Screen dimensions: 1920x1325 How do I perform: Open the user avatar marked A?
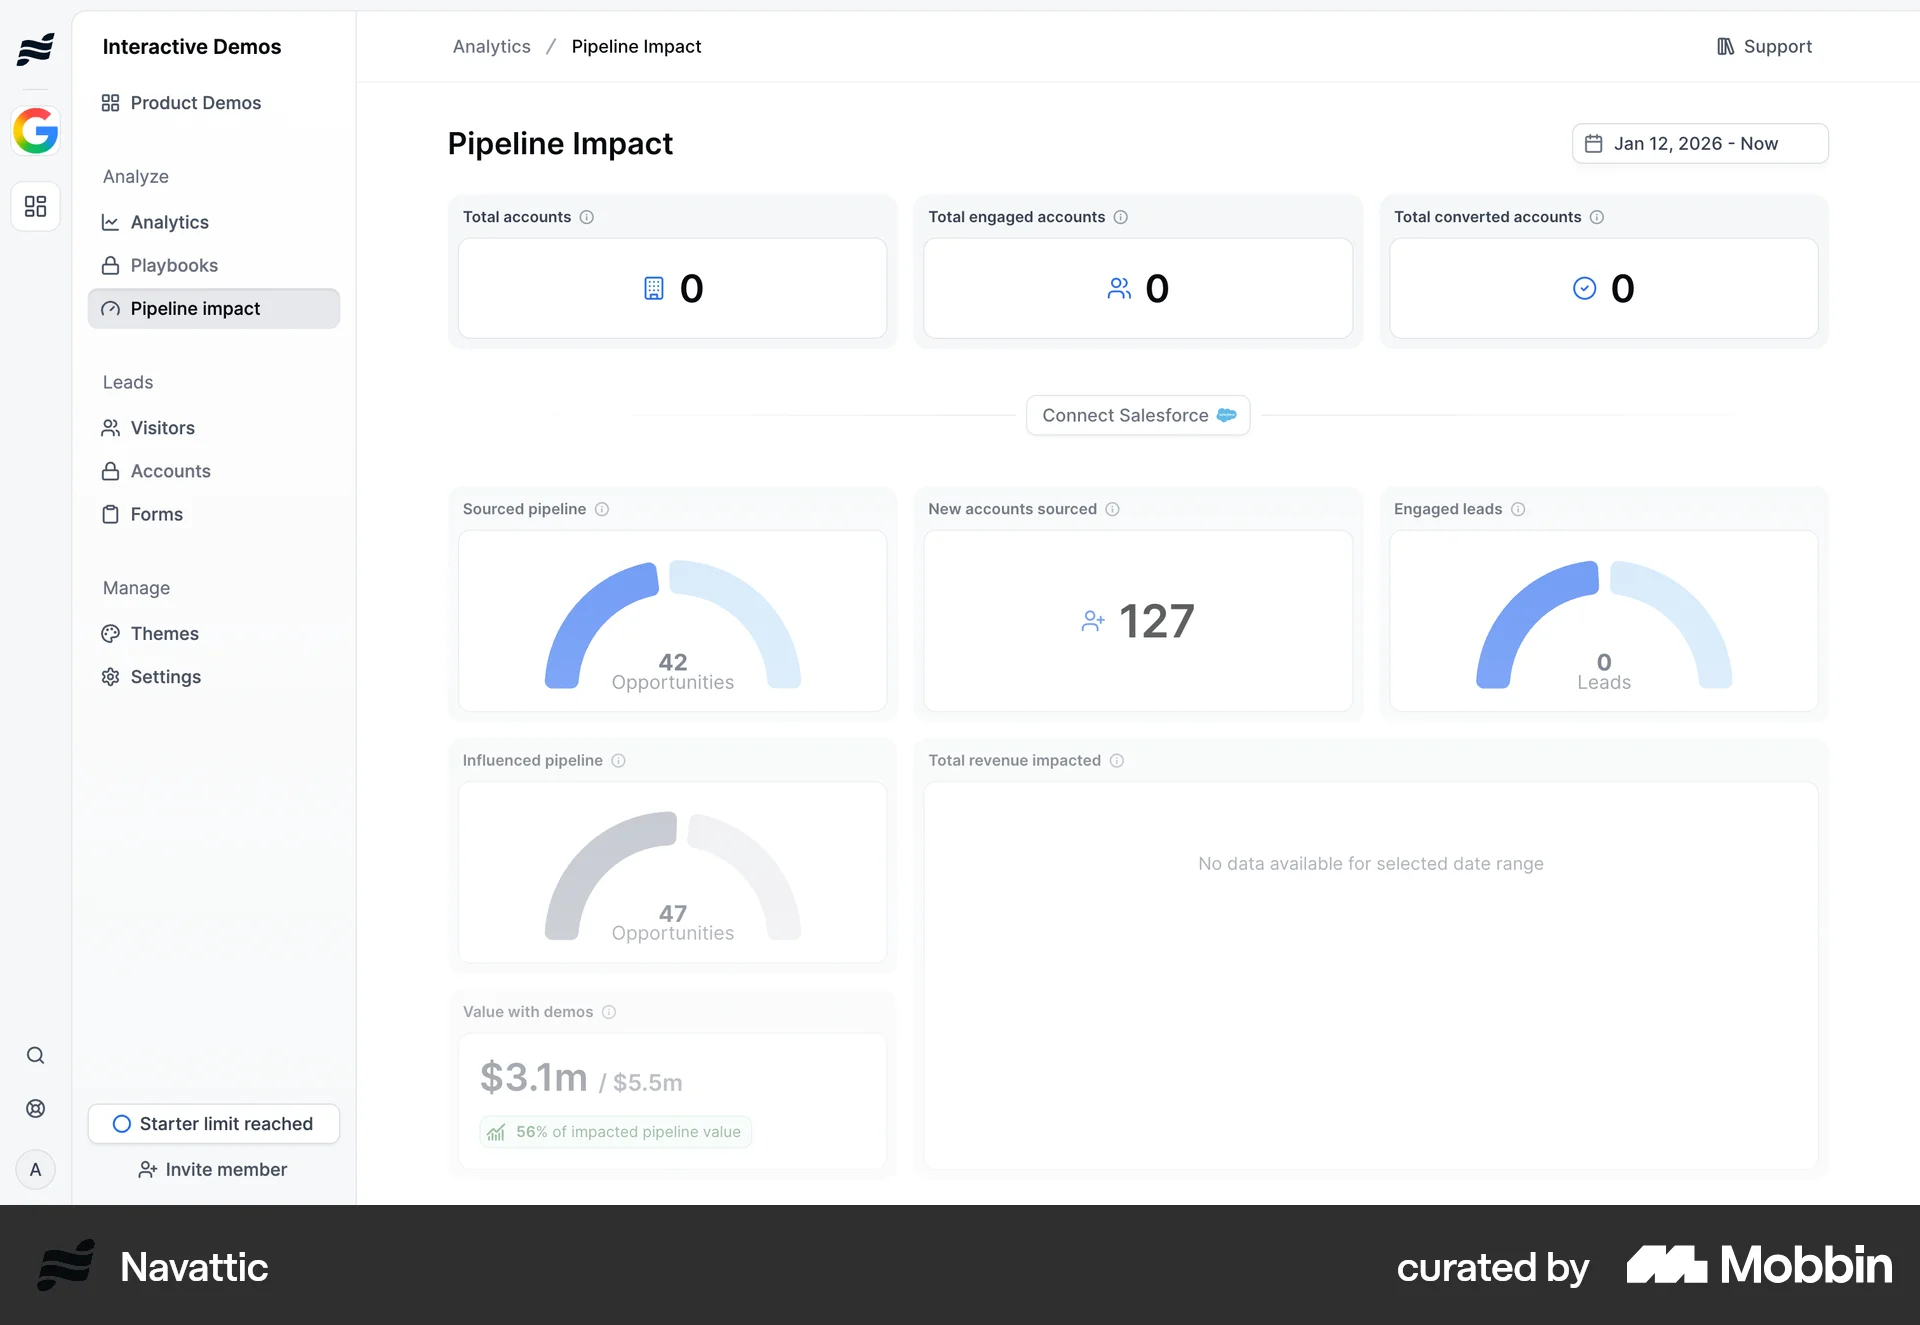(36, 1170)
